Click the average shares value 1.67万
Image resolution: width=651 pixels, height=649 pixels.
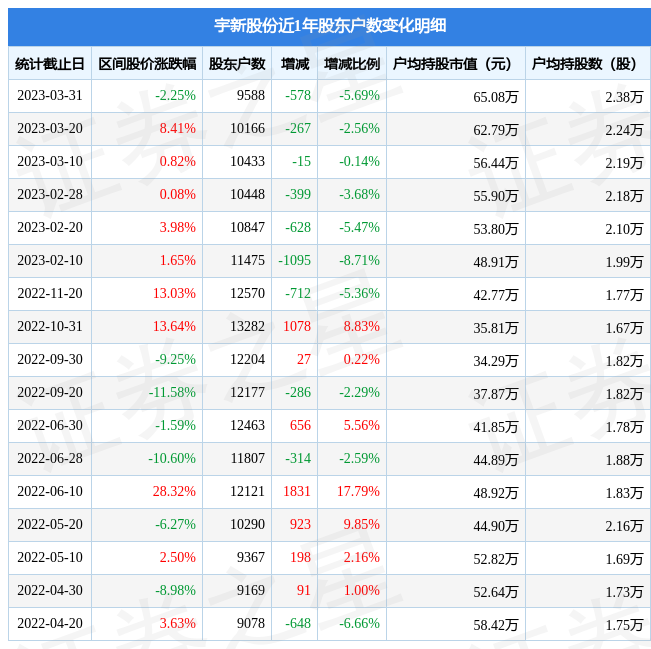pos(624,328)
